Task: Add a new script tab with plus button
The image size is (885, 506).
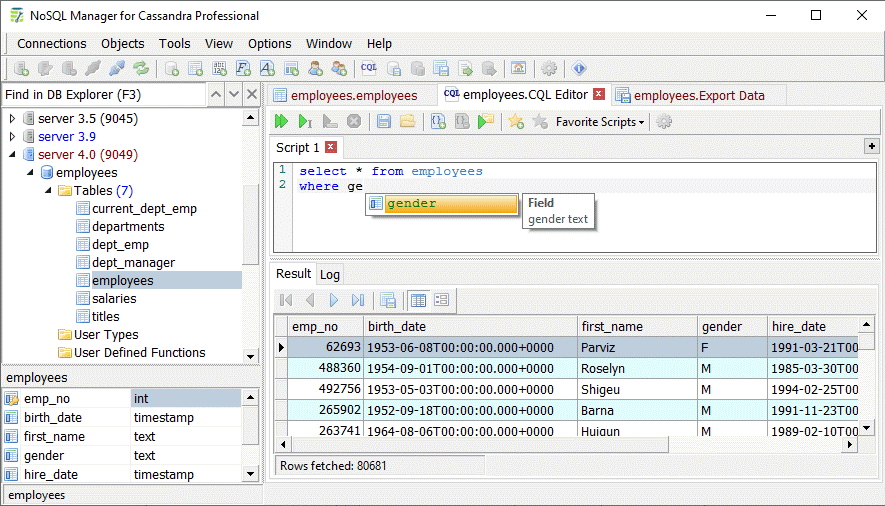Action: [871, 147]
